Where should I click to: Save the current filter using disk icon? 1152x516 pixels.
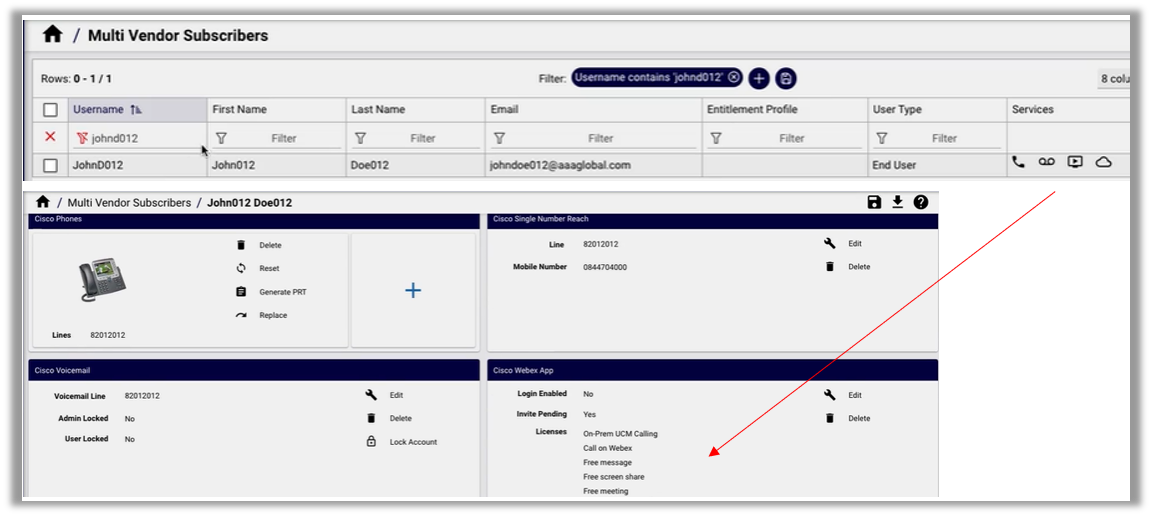786,78
